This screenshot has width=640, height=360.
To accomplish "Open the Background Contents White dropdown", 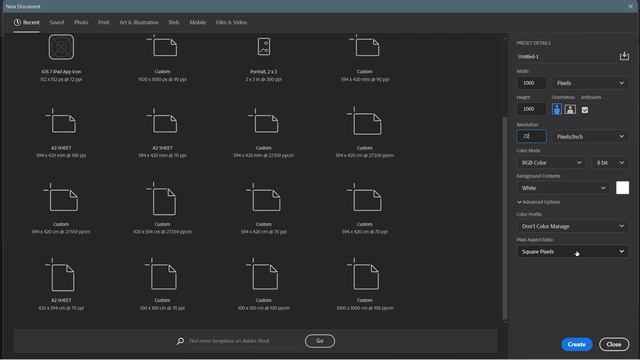I will click(x=563, y=188).
